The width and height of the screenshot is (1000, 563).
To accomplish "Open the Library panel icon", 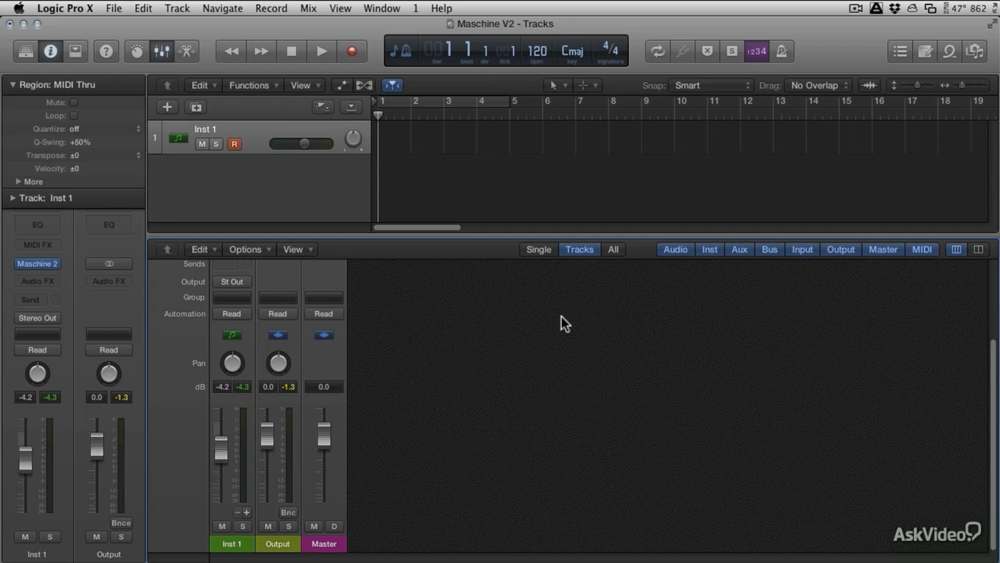I will tap(25, 51).
